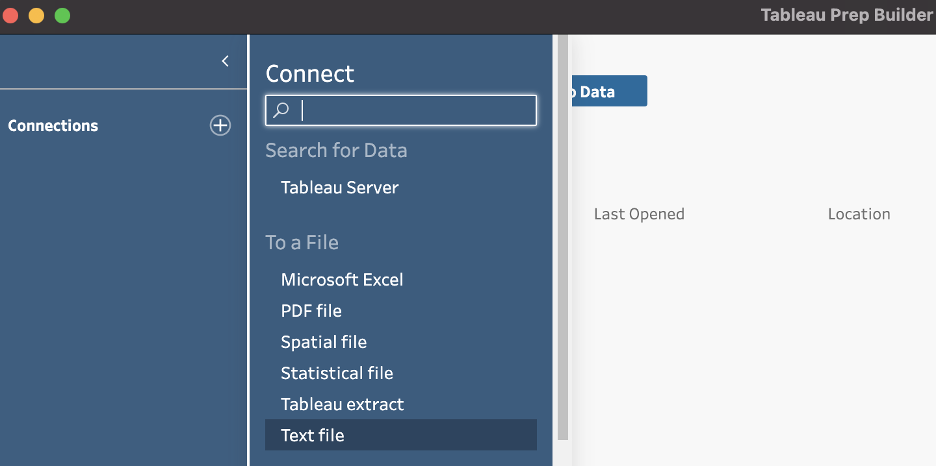Collapse the Connections pane with the chevron
The height and width of the screenshot is (466, 936).
225,61
